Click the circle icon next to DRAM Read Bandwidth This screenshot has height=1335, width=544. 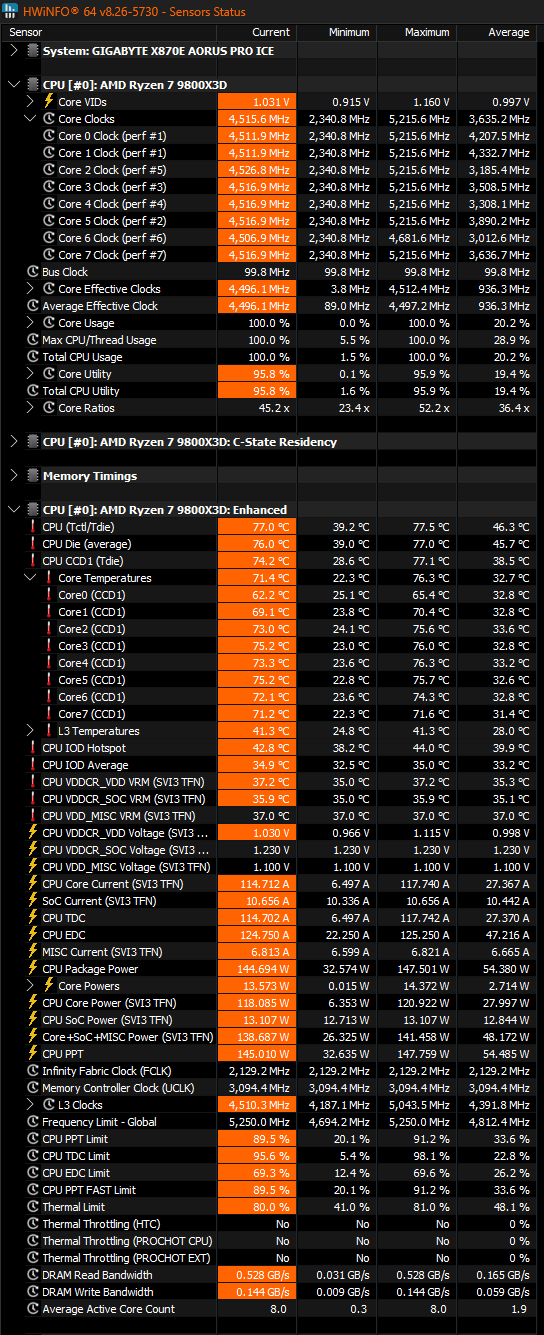pos(33,1274)
